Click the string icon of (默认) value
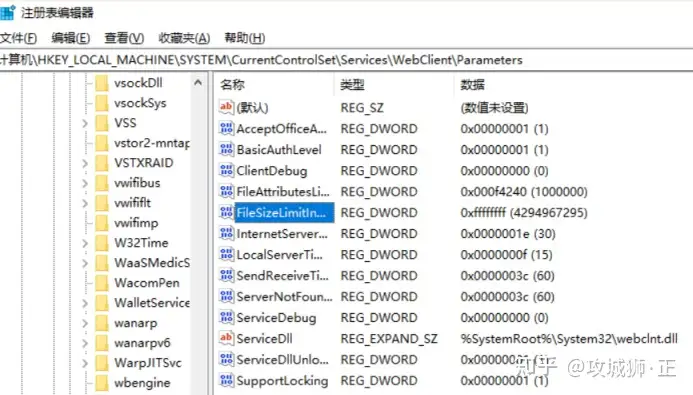Screen dimensions: 693x395 pos(226,107)
